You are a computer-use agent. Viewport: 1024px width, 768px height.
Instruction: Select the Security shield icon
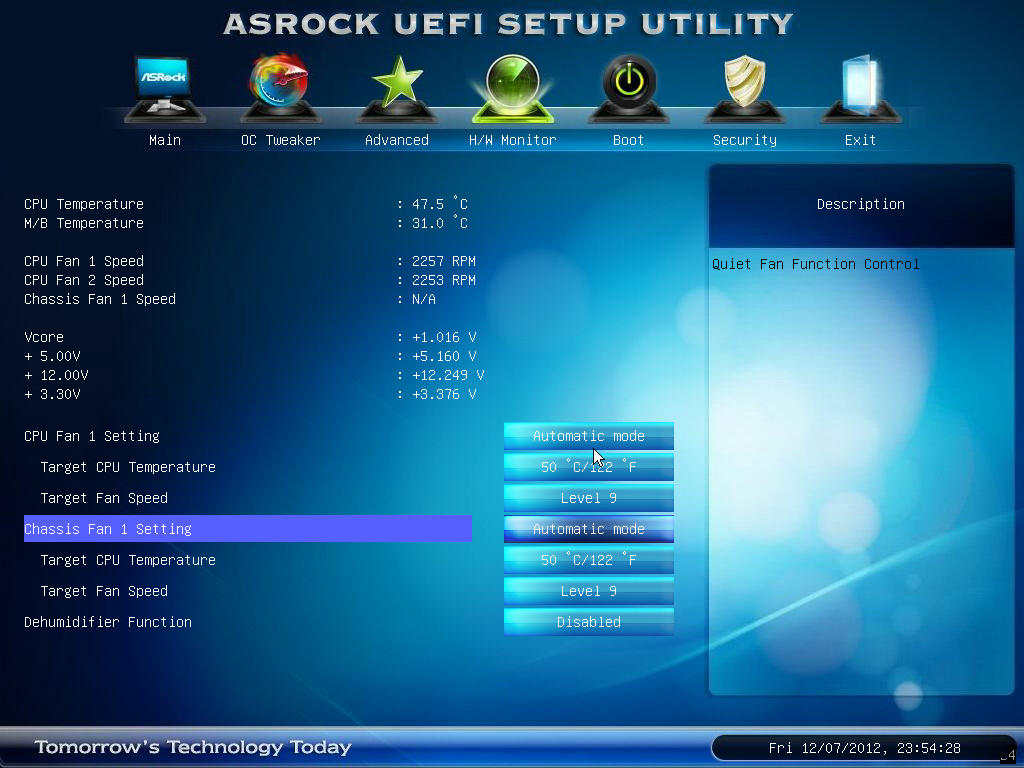click(744, 88)
